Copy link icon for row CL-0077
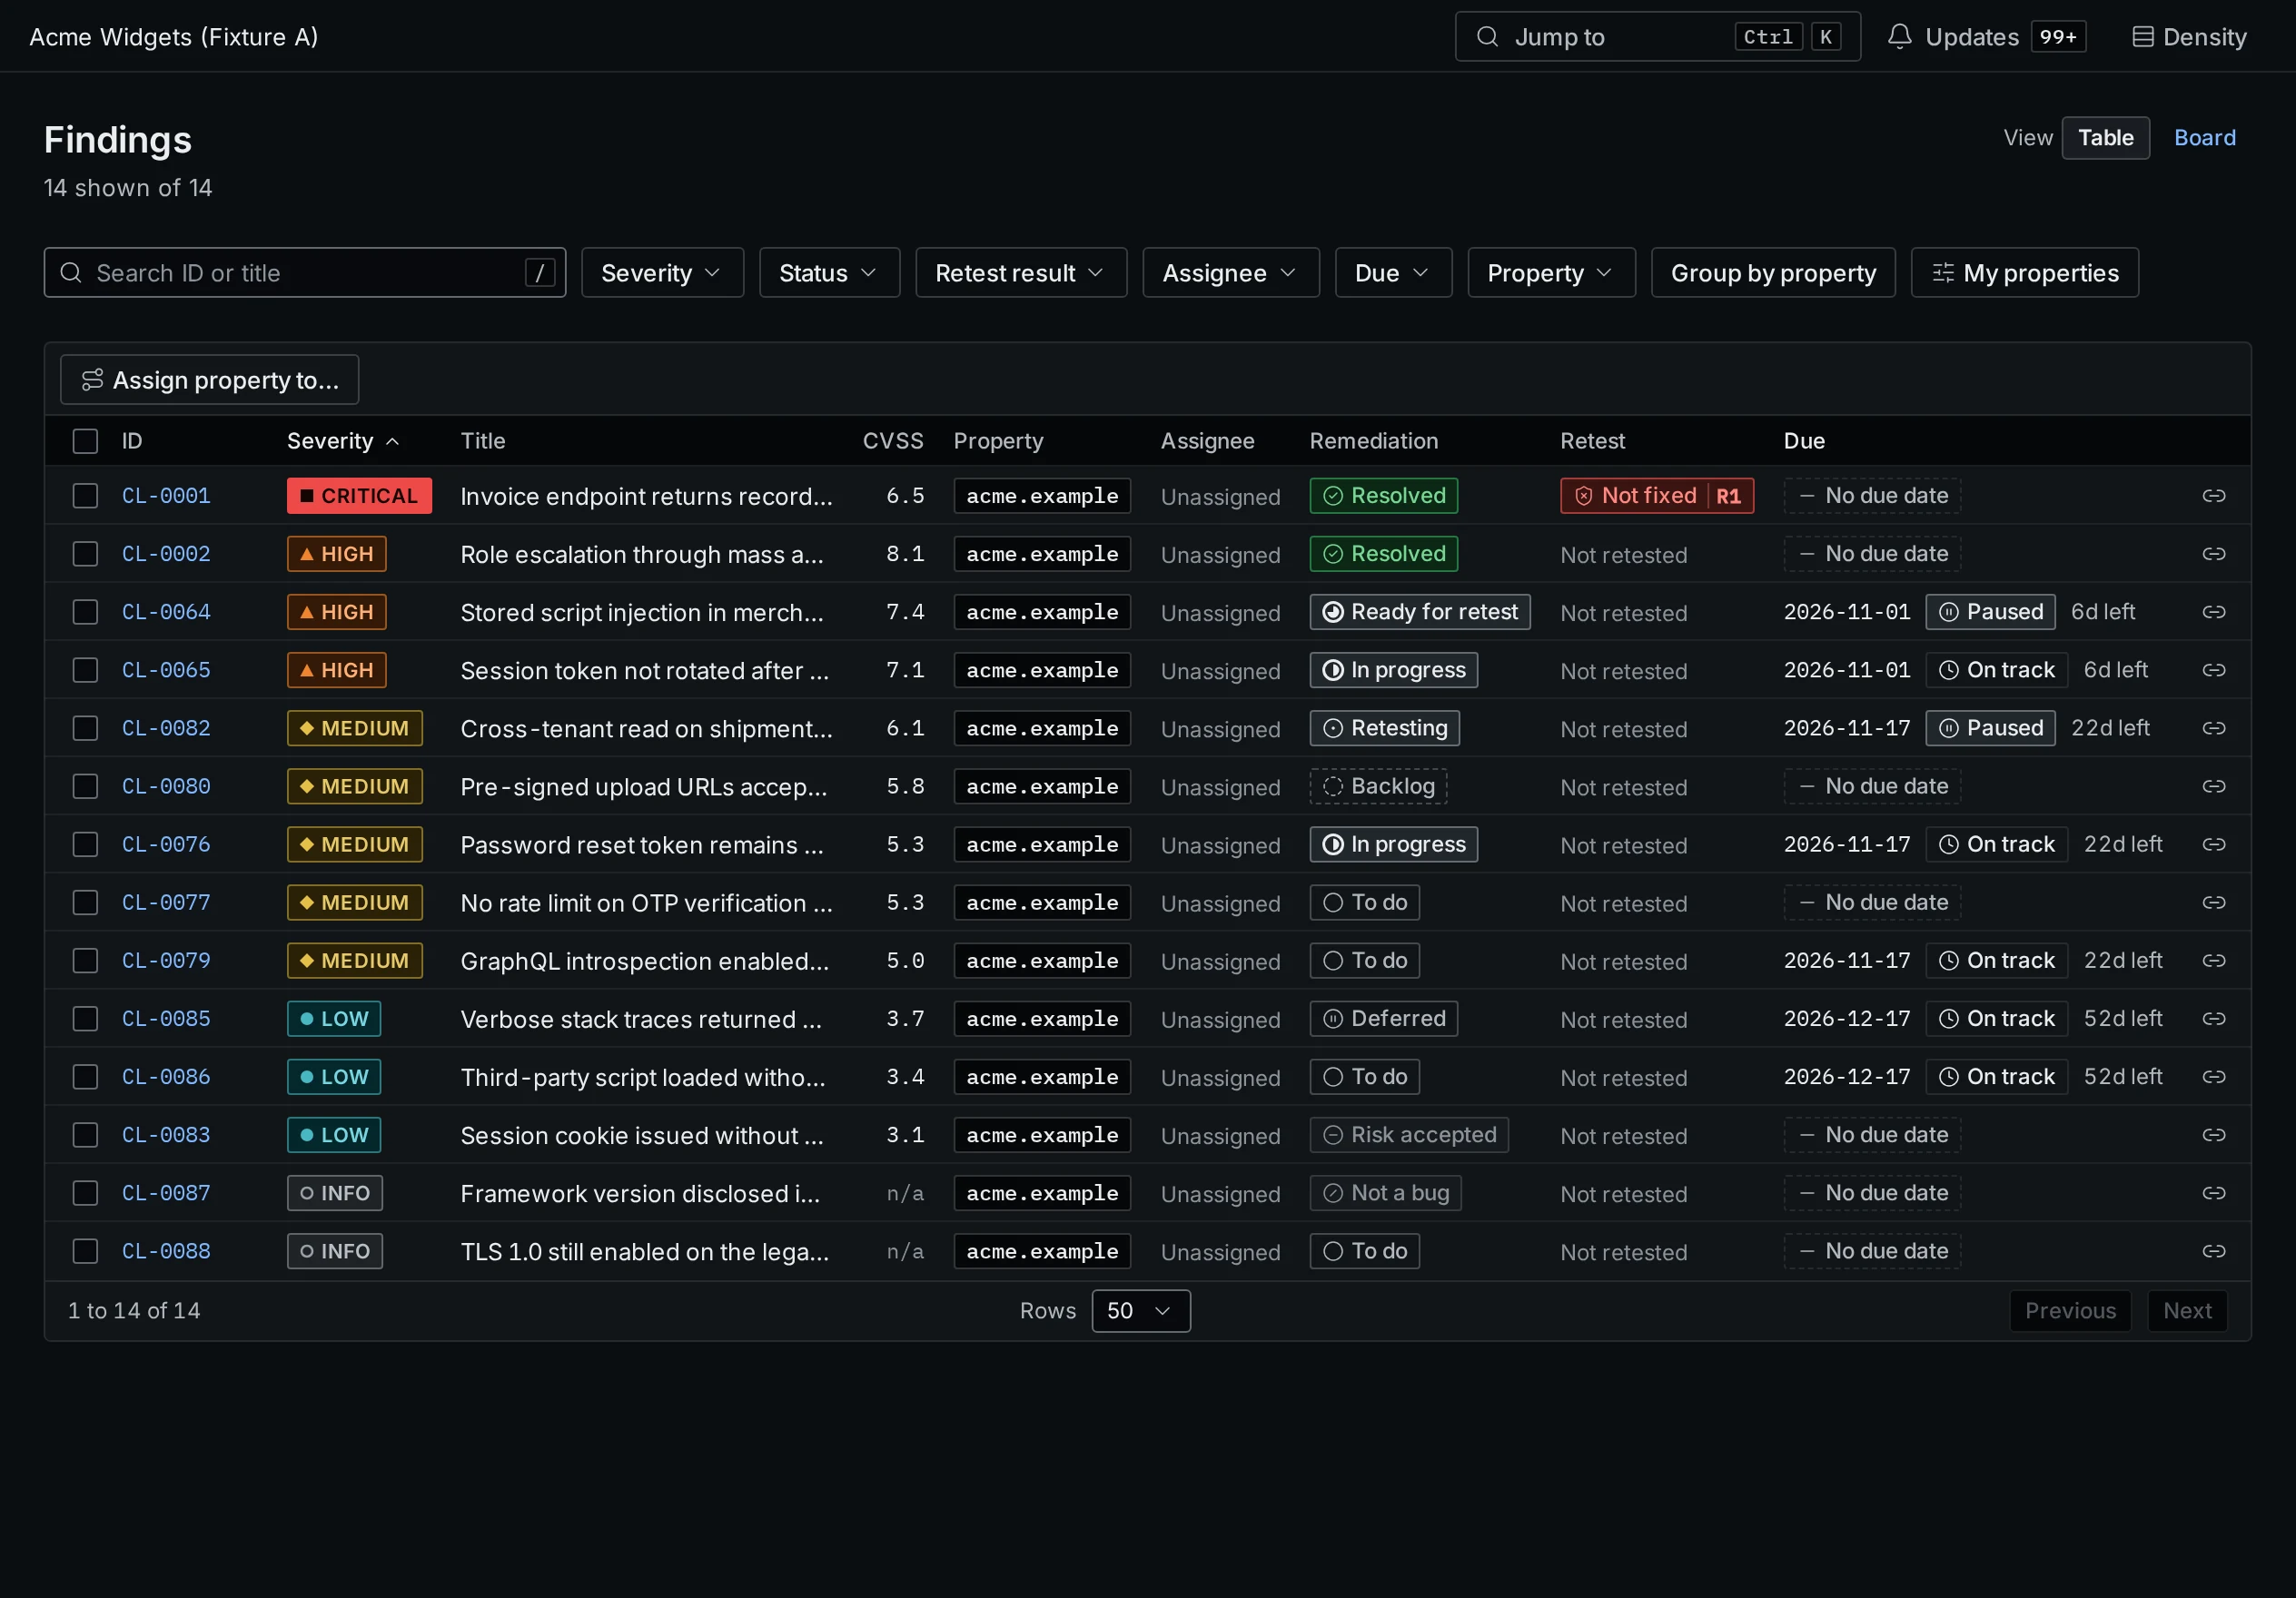Viewport: 2296px width, 1598px height. pos(2213,902)
